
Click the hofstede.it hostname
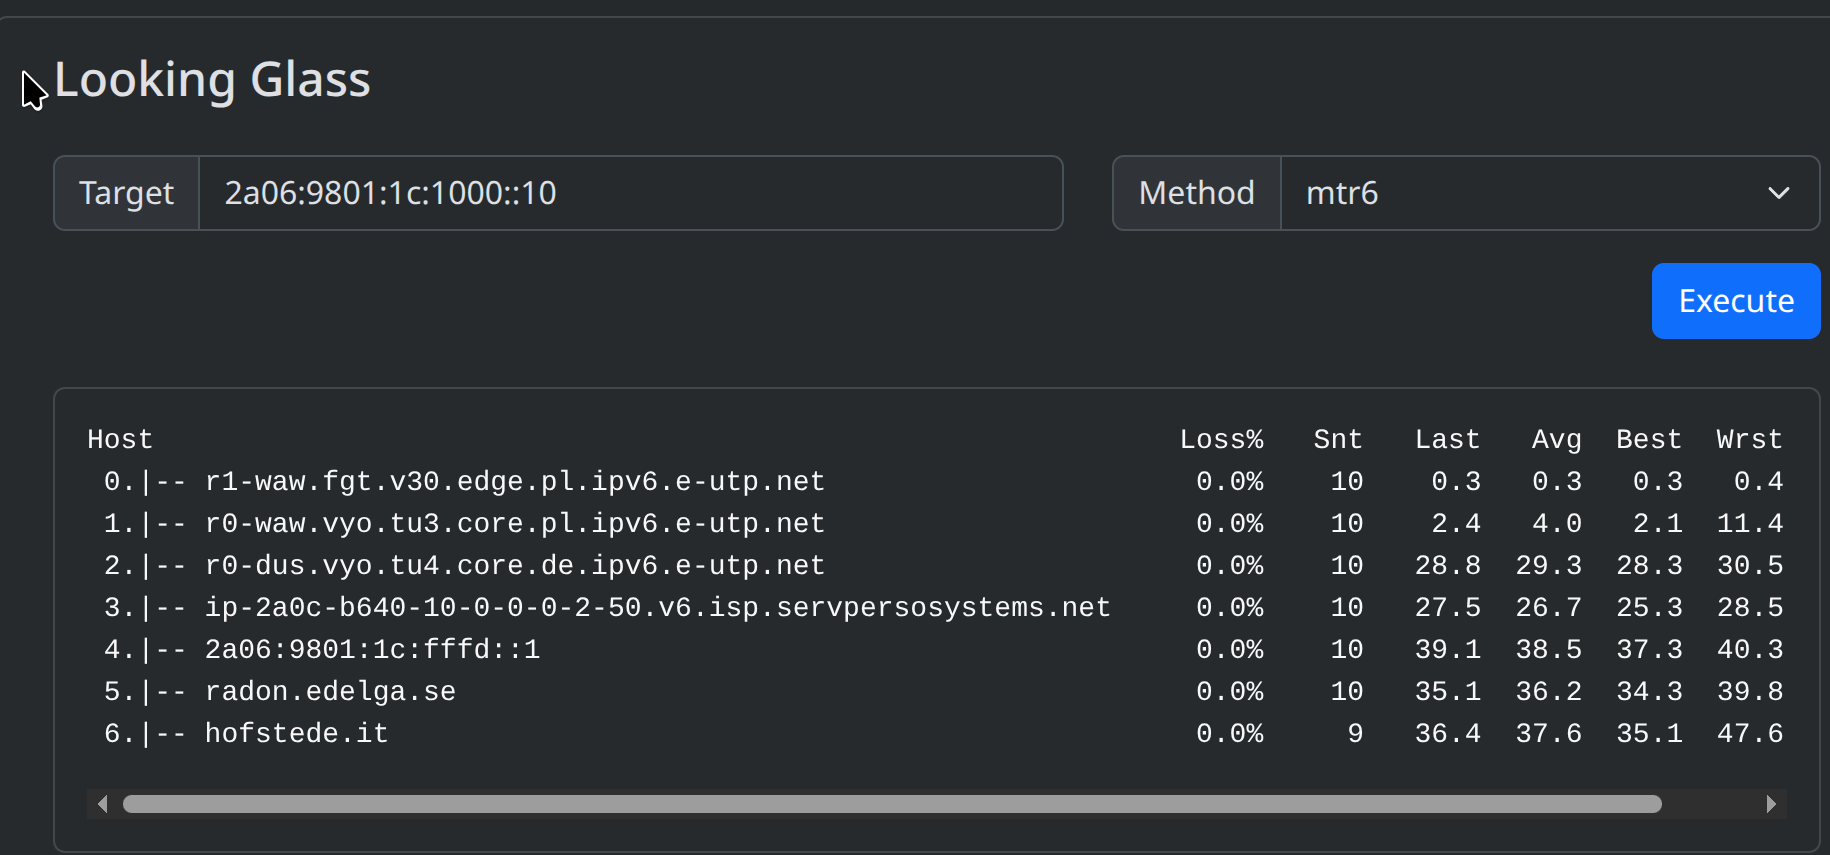[296, 734]
